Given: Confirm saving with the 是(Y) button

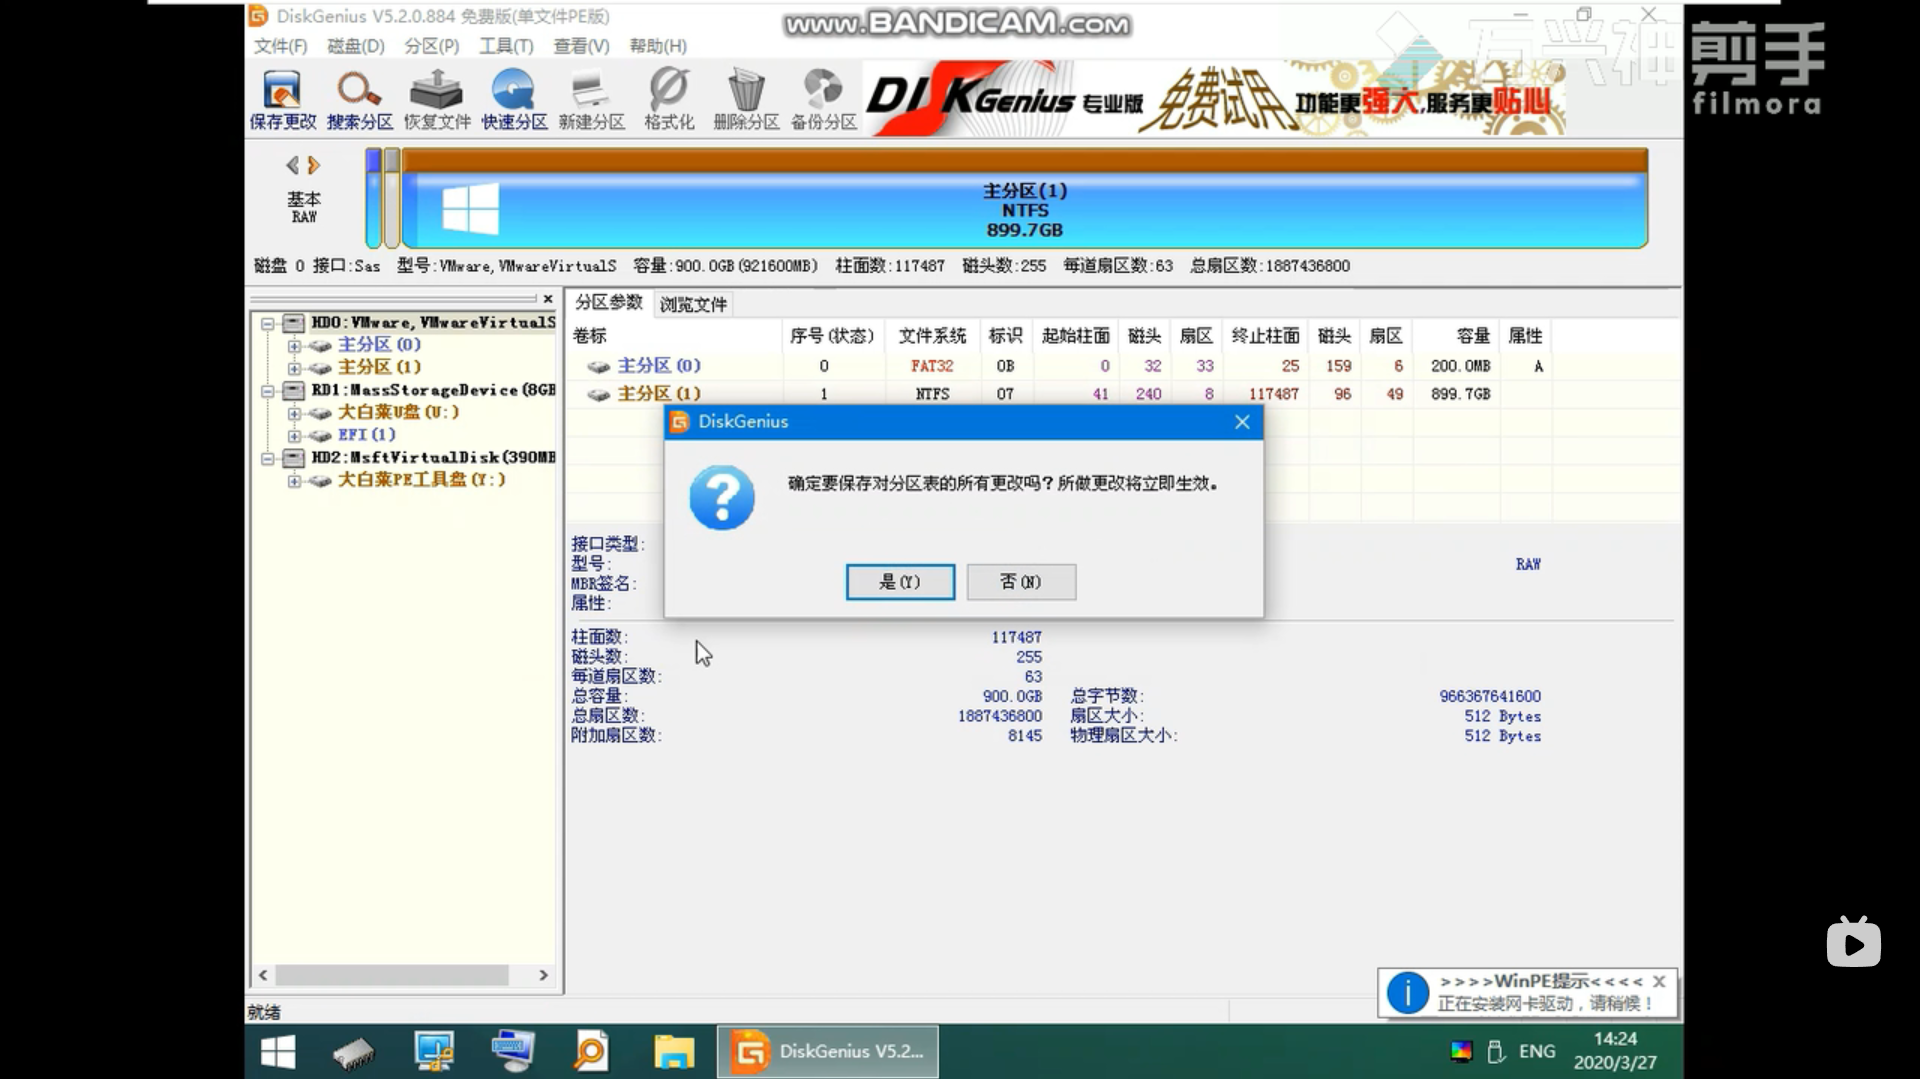Looking at the screenshot, I should coord(899,582).
